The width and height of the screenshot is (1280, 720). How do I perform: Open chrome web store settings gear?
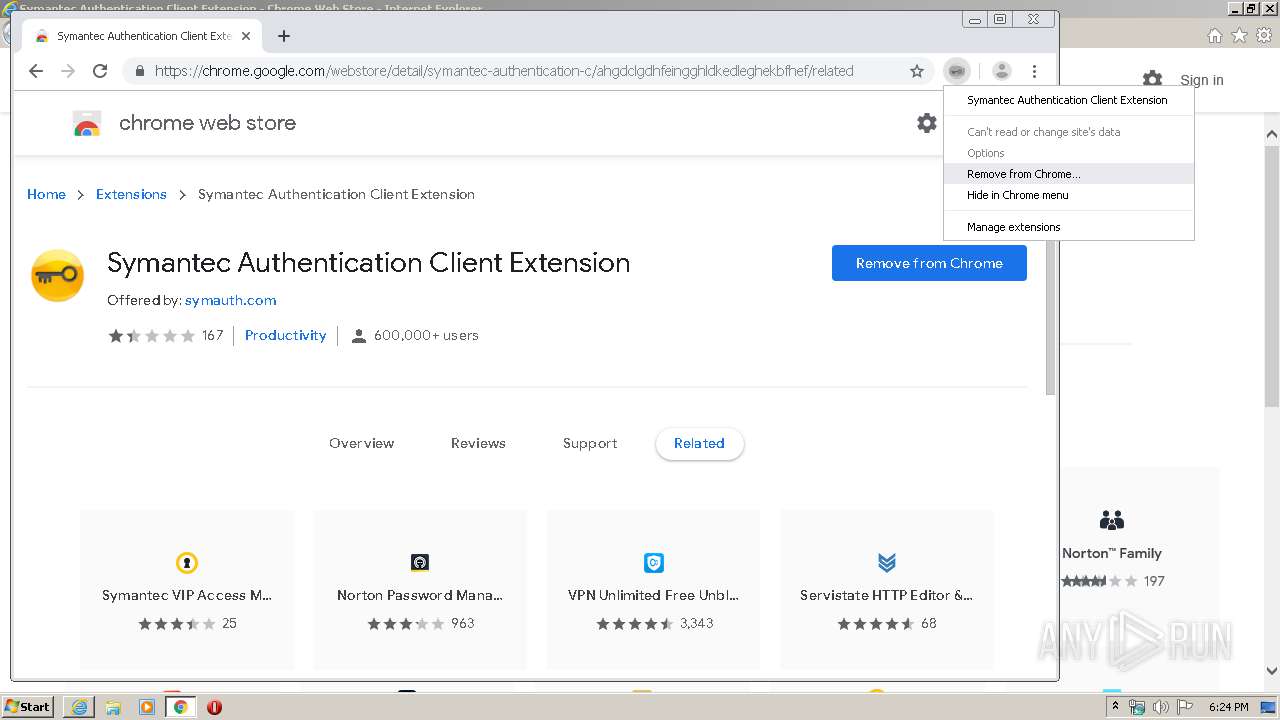click(927, 123)
